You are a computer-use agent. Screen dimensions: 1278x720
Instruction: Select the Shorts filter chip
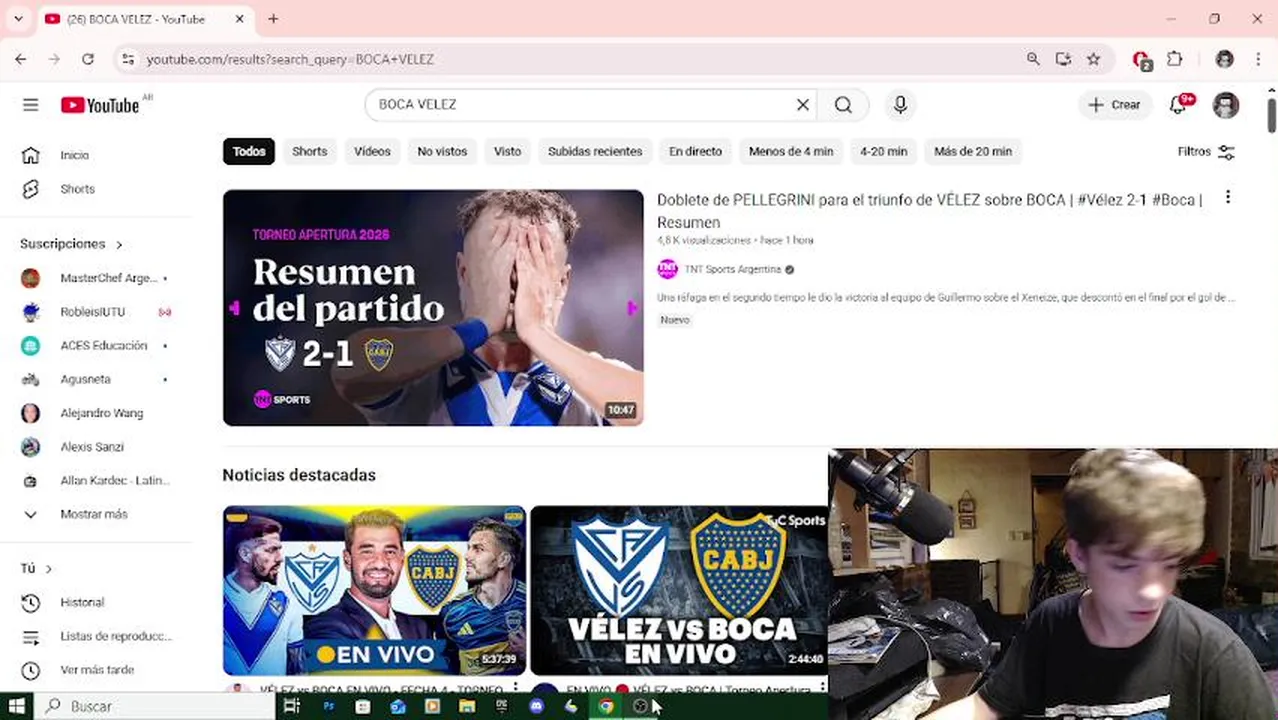pyautogui.click(x=309, y=151)
